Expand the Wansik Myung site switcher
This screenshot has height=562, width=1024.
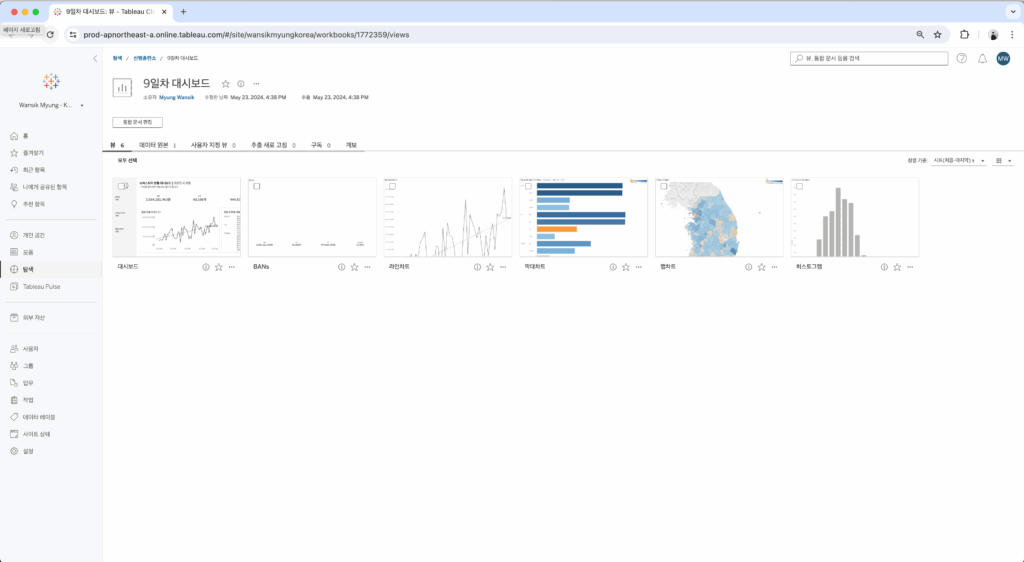[x=52, y=105]
